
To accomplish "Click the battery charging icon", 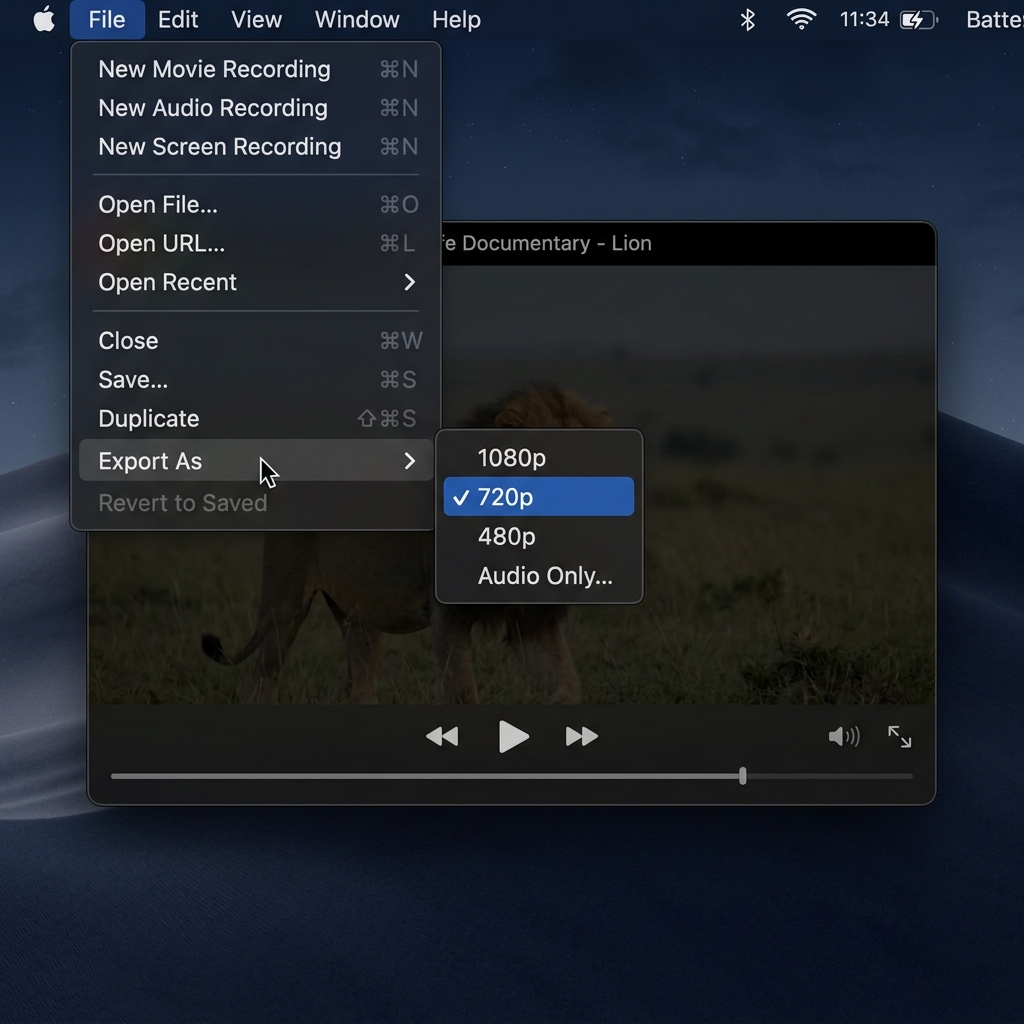I will pos(919,20).
